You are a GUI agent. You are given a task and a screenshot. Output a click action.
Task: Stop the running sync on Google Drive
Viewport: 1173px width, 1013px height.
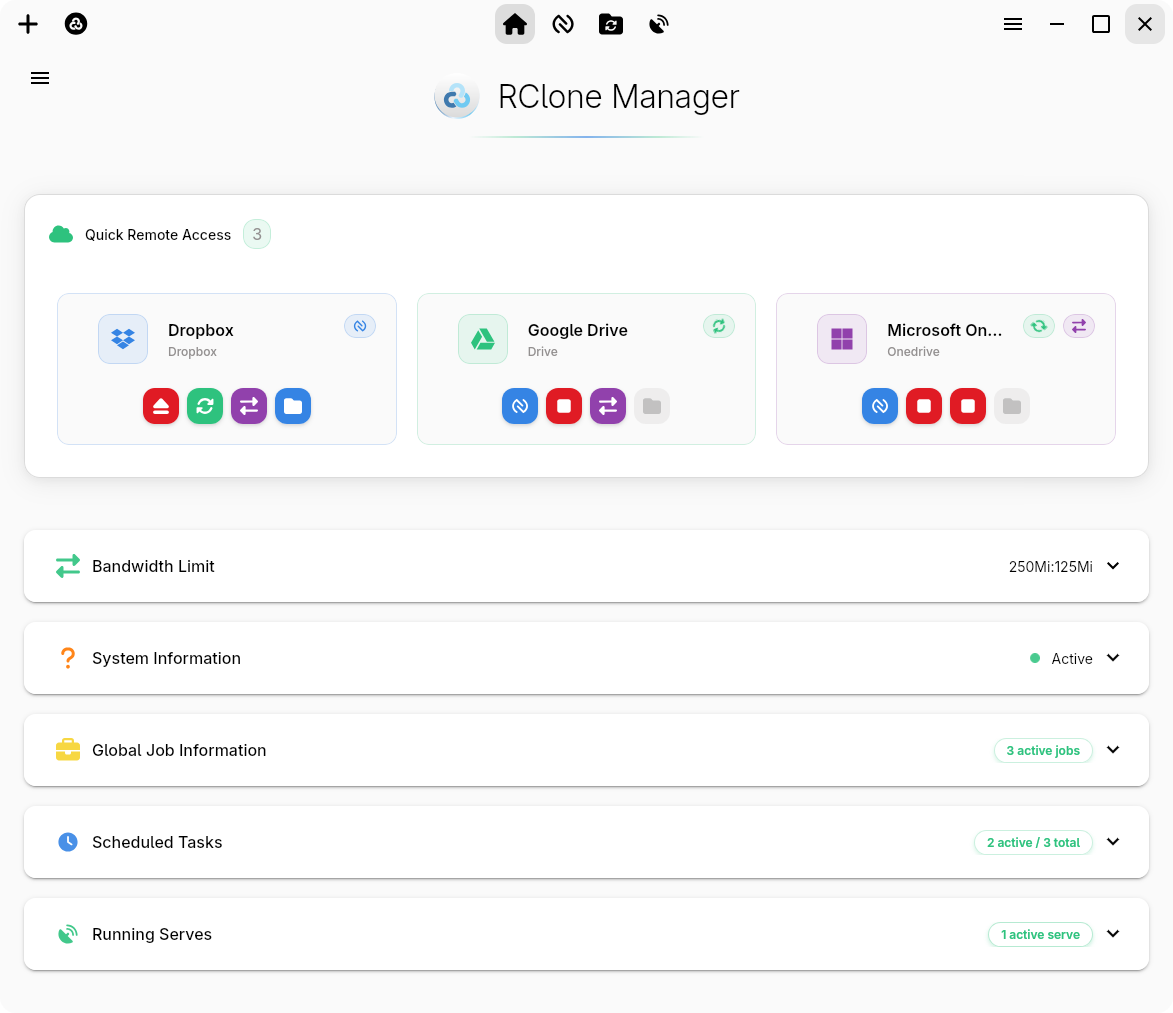click(564, 406)
